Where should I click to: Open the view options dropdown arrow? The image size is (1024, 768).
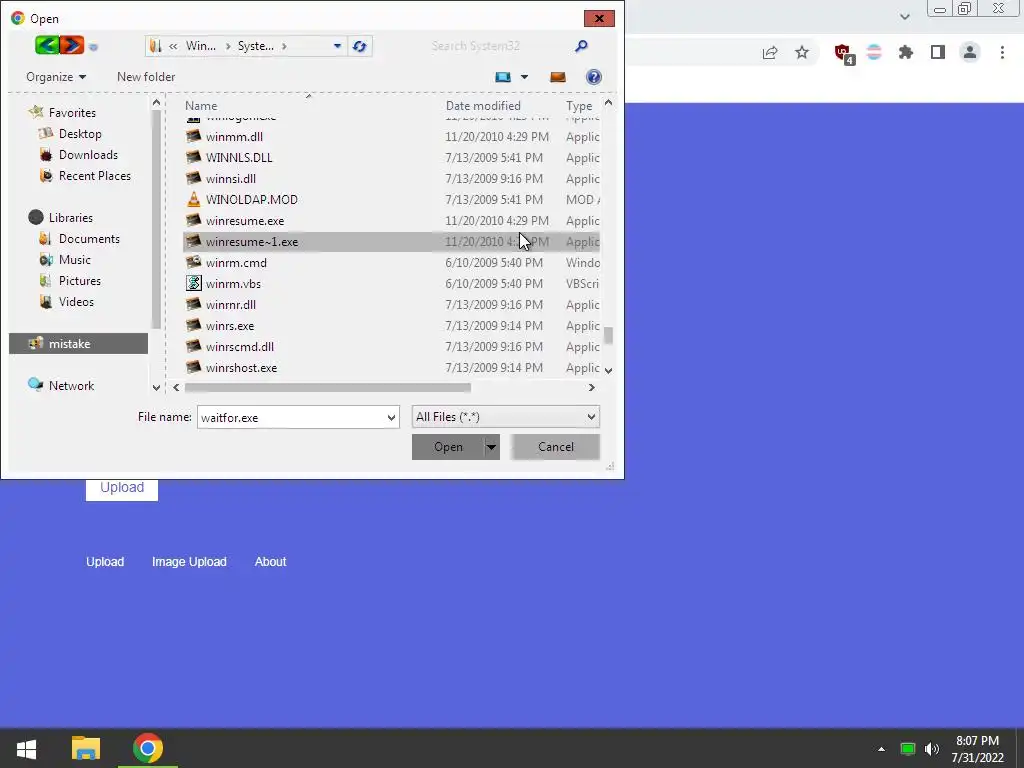[524, 77]
